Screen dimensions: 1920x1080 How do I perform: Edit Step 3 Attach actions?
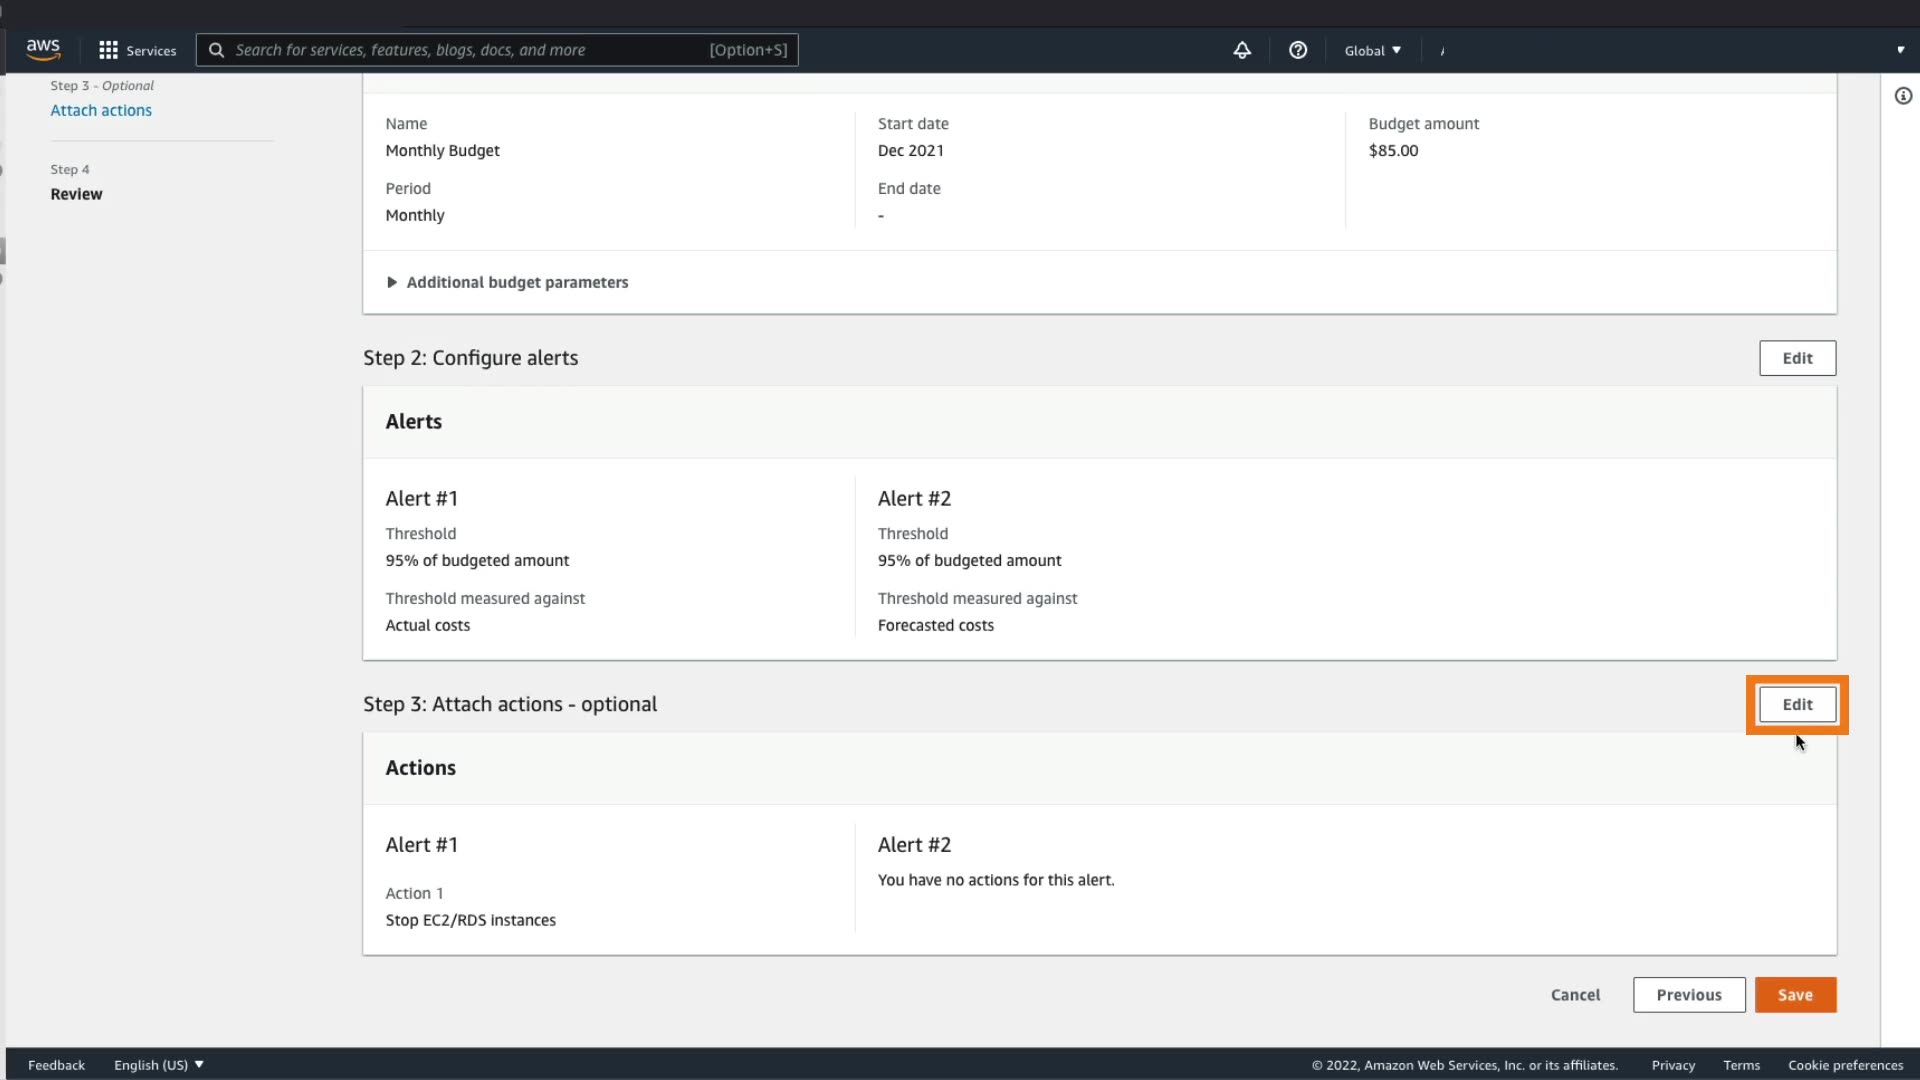[1797, 704]
